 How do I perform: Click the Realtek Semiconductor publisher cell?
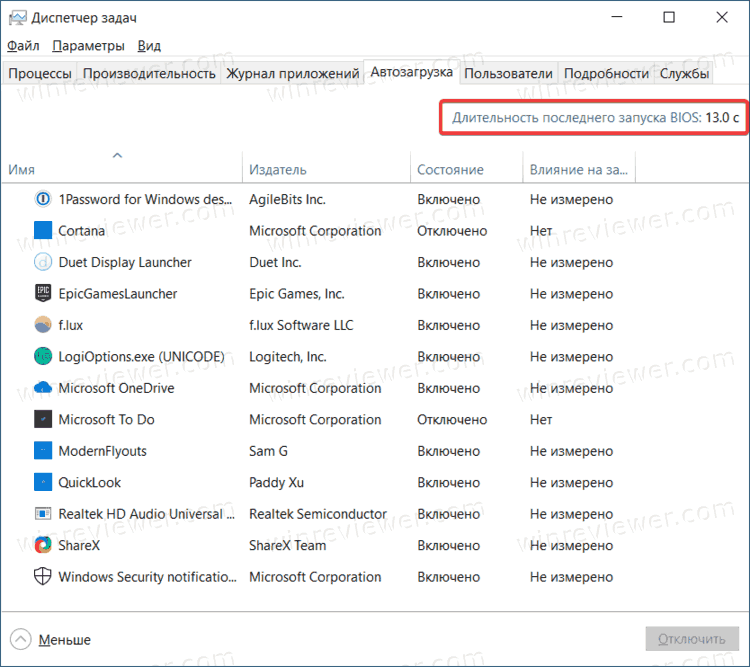(318, 514)
